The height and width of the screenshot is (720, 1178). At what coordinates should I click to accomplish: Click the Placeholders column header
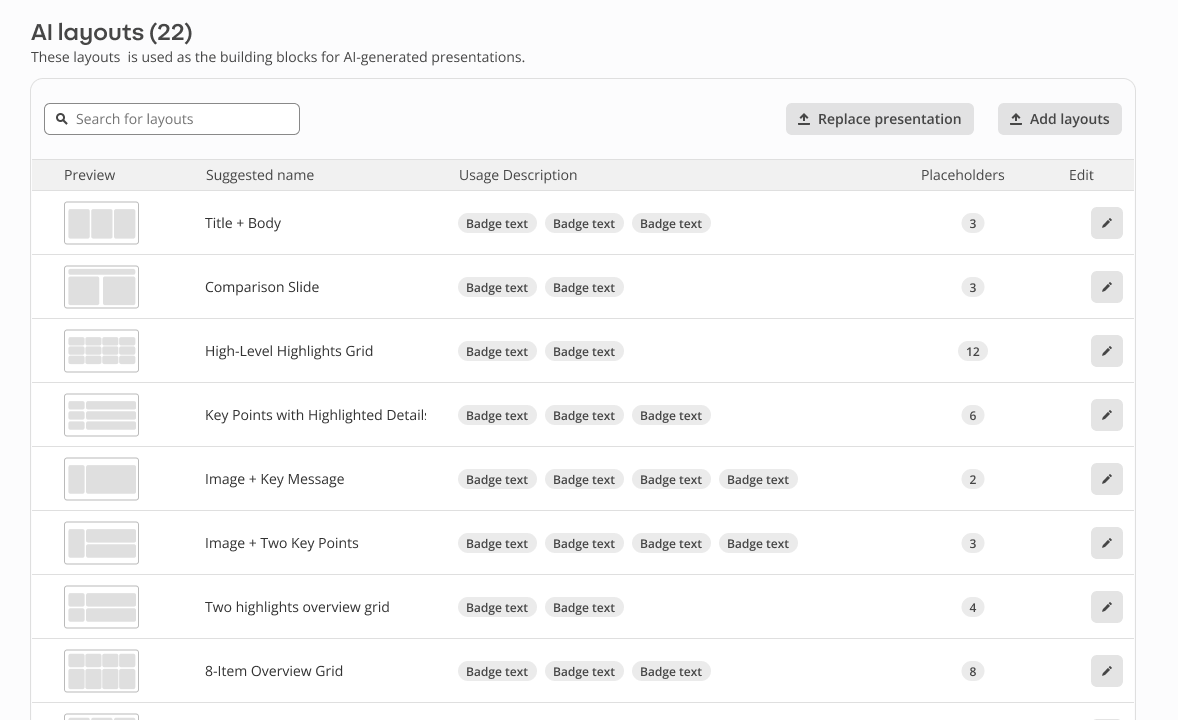(x=962, y=175)
